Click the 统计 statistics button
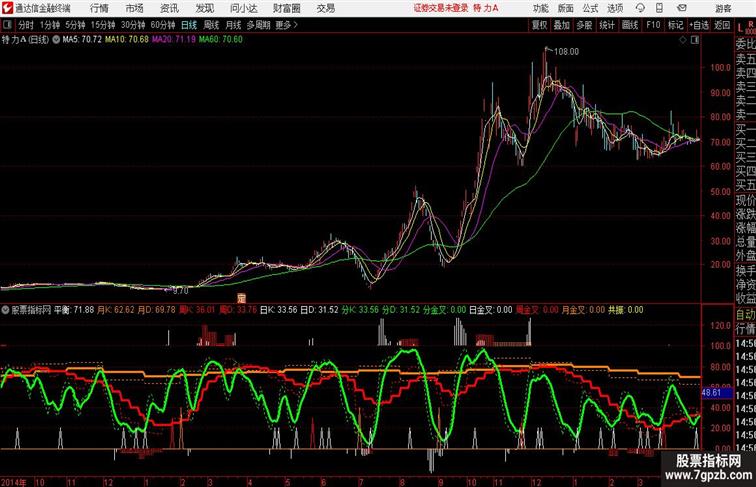The image size is (756, 487). coord(607,25)
